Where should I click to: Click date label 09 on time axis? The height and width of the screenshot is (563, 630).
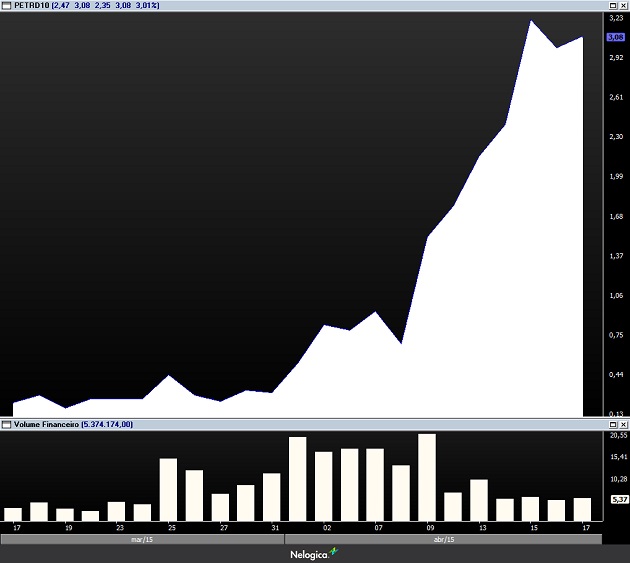coord(430,527)
